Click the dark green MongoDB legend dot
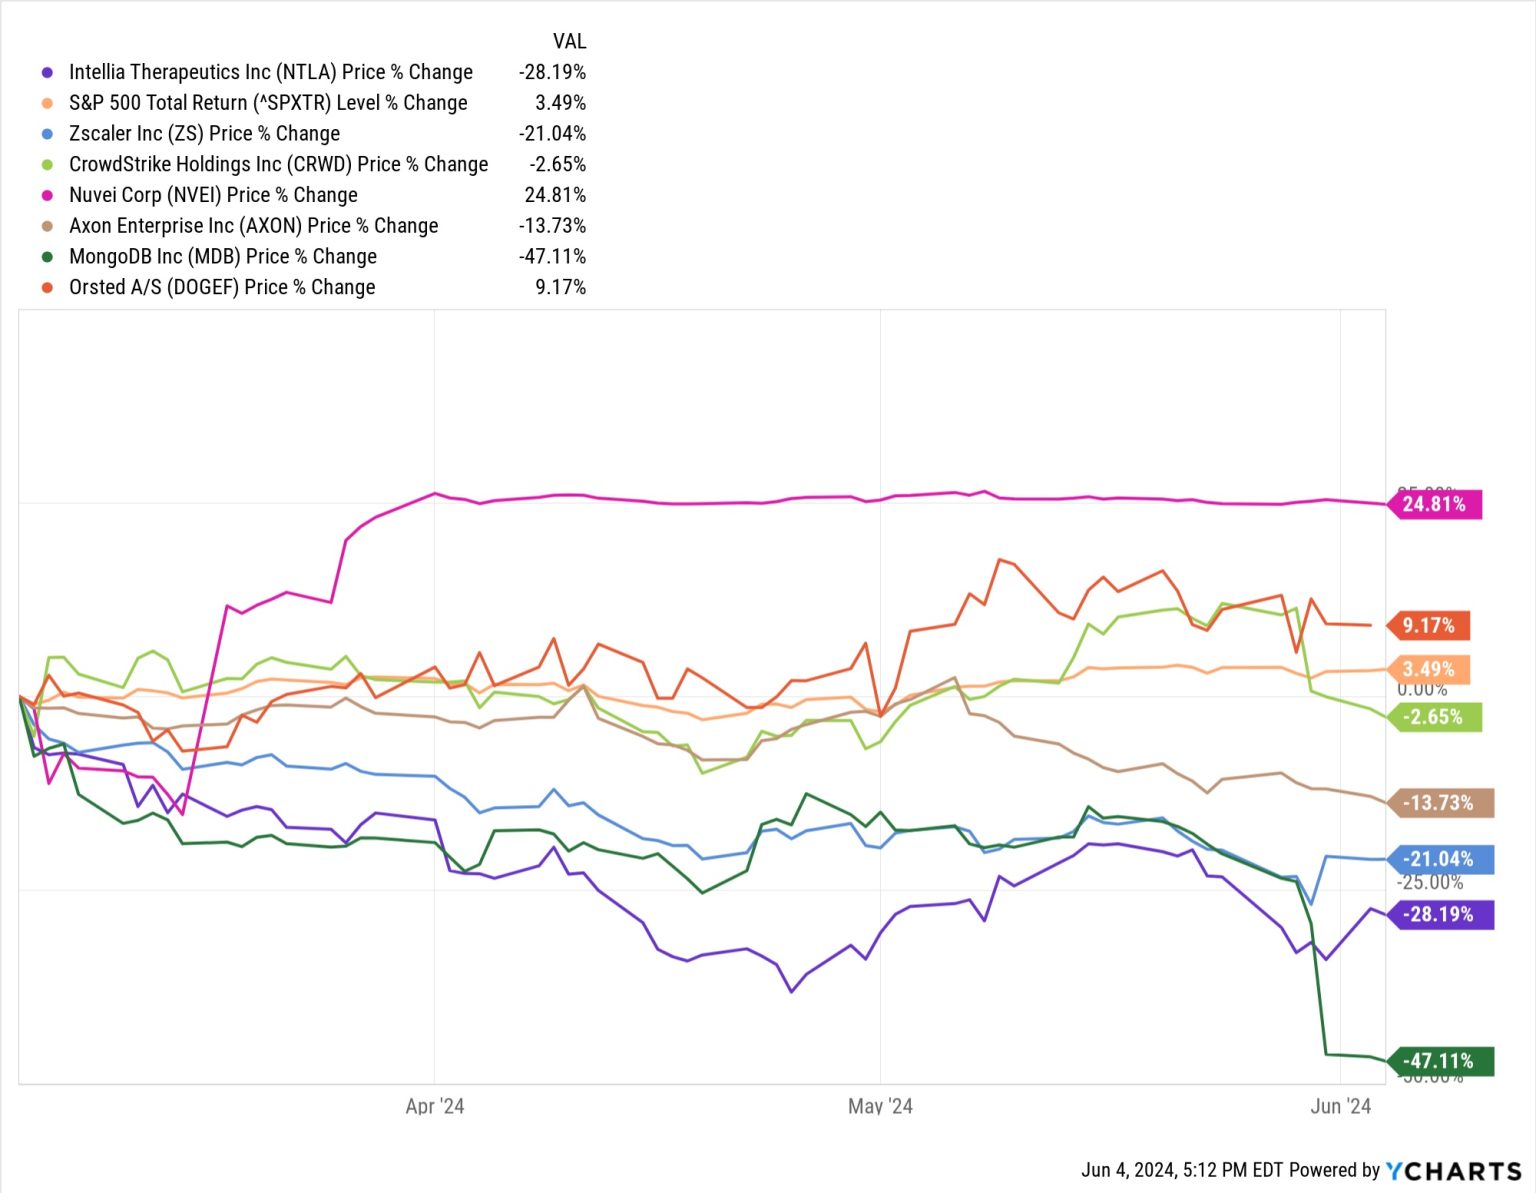 (47, 257)
